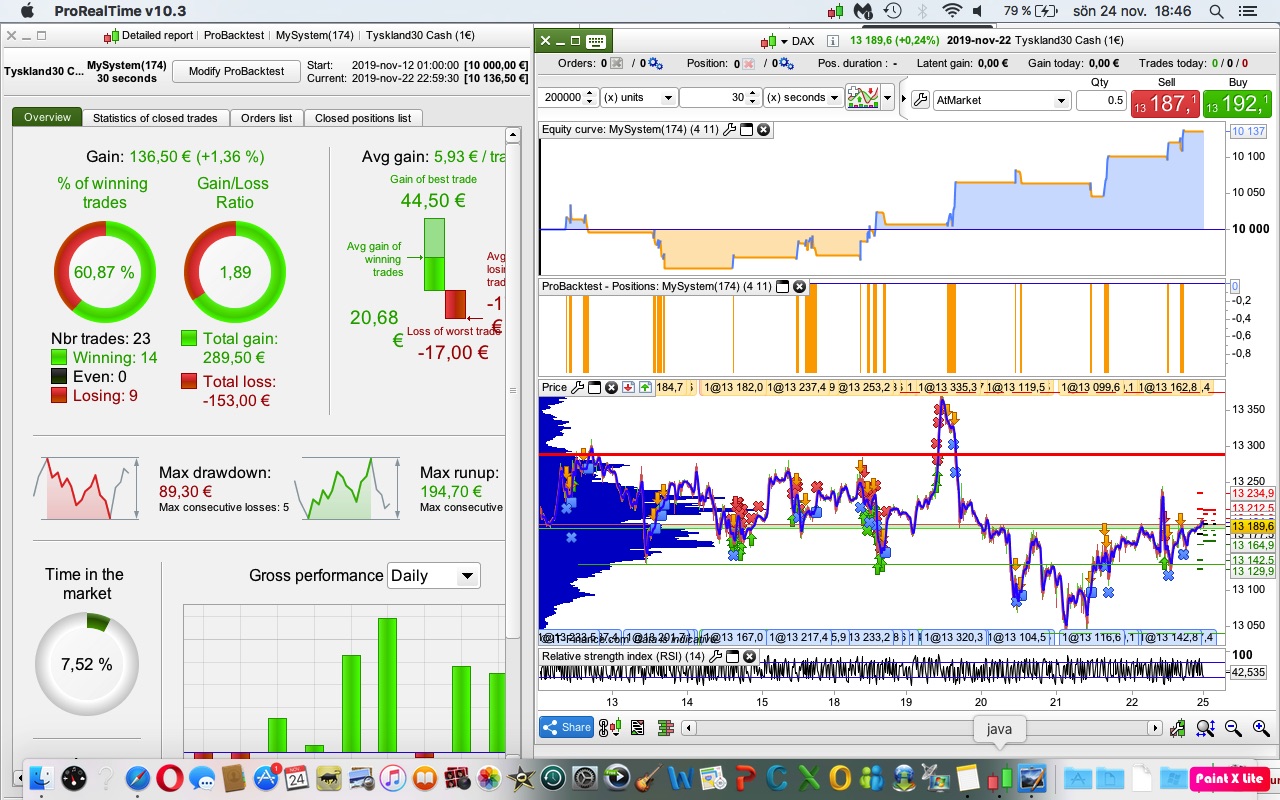The height and width of the screenshot is (800, 1280).
Task: Open the order book icon in chart toolbar
Action: (665, 728)
